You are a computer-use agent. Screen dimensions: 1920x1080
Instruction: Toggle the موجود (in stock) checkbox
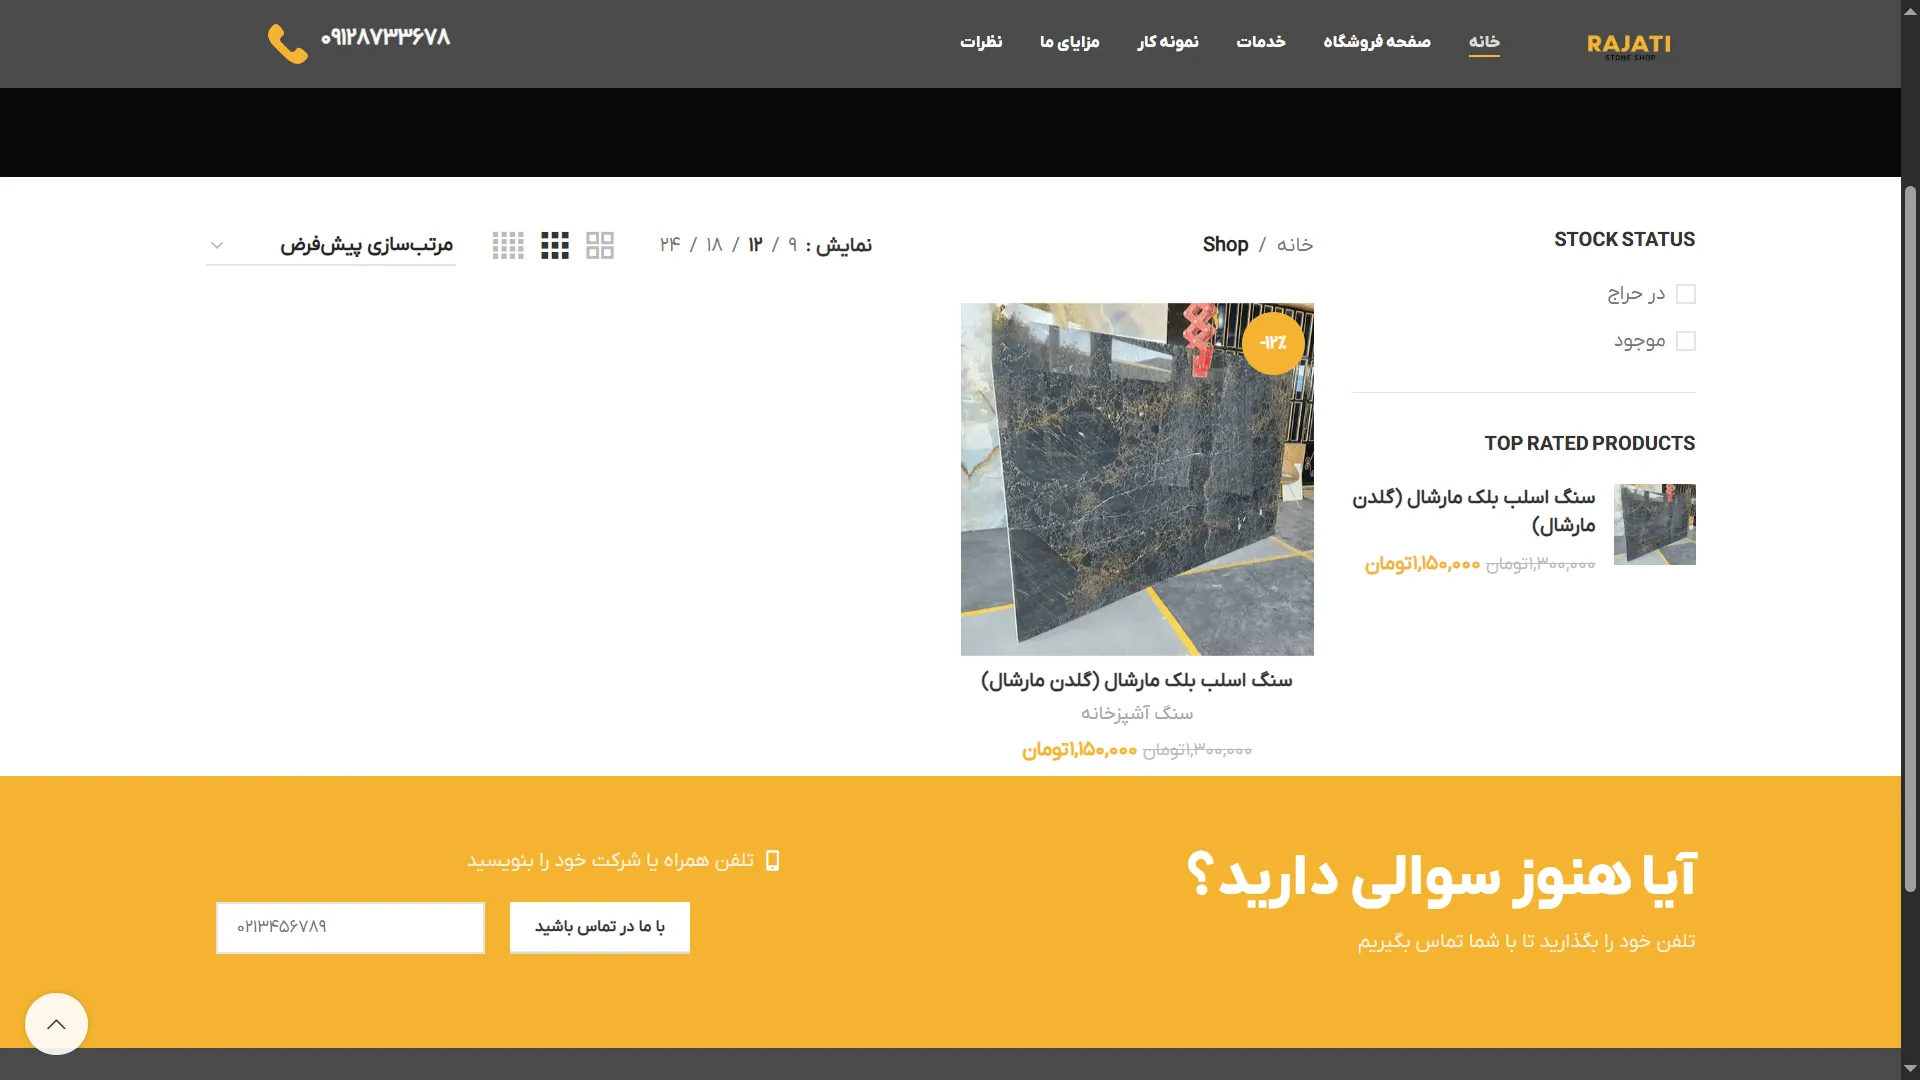point(1686,341)
